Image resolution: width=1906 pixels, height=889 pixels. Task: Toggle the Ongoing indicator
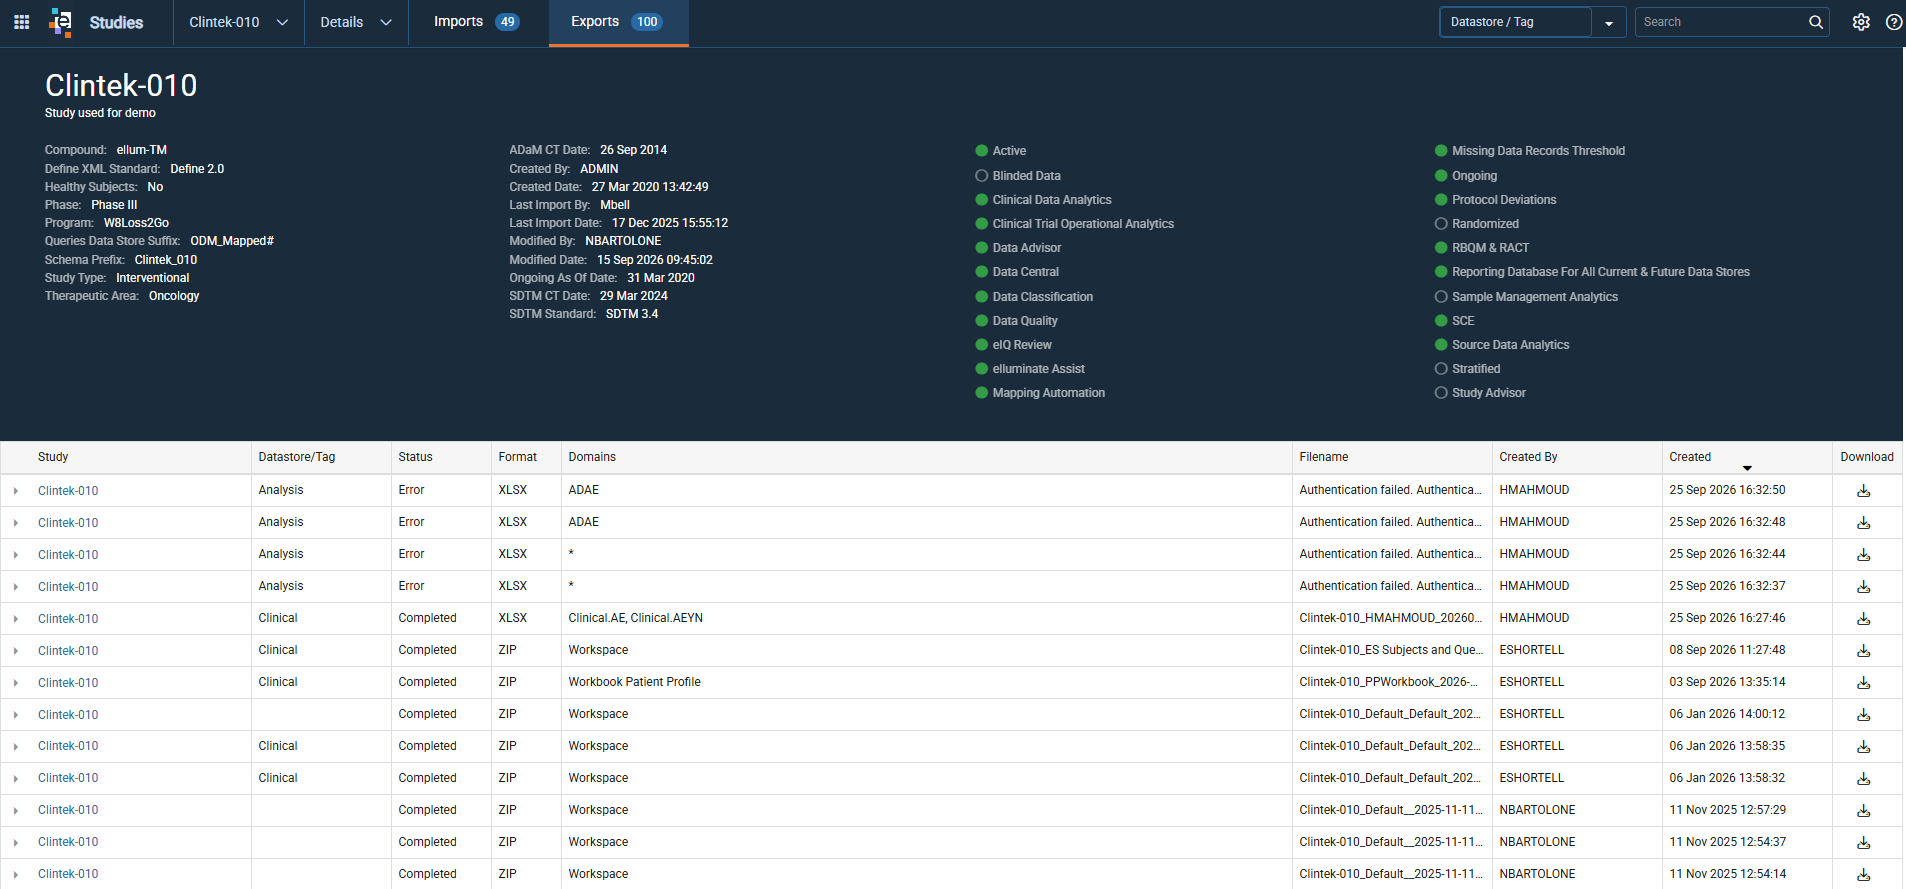1441,176
